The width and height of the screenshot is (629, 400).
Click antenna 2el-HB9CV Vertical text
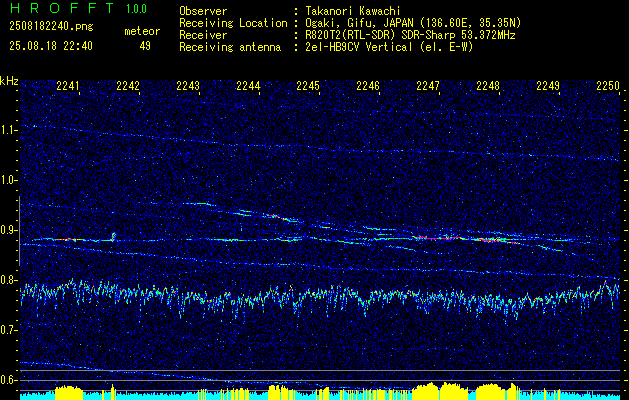tap(388, 47)
